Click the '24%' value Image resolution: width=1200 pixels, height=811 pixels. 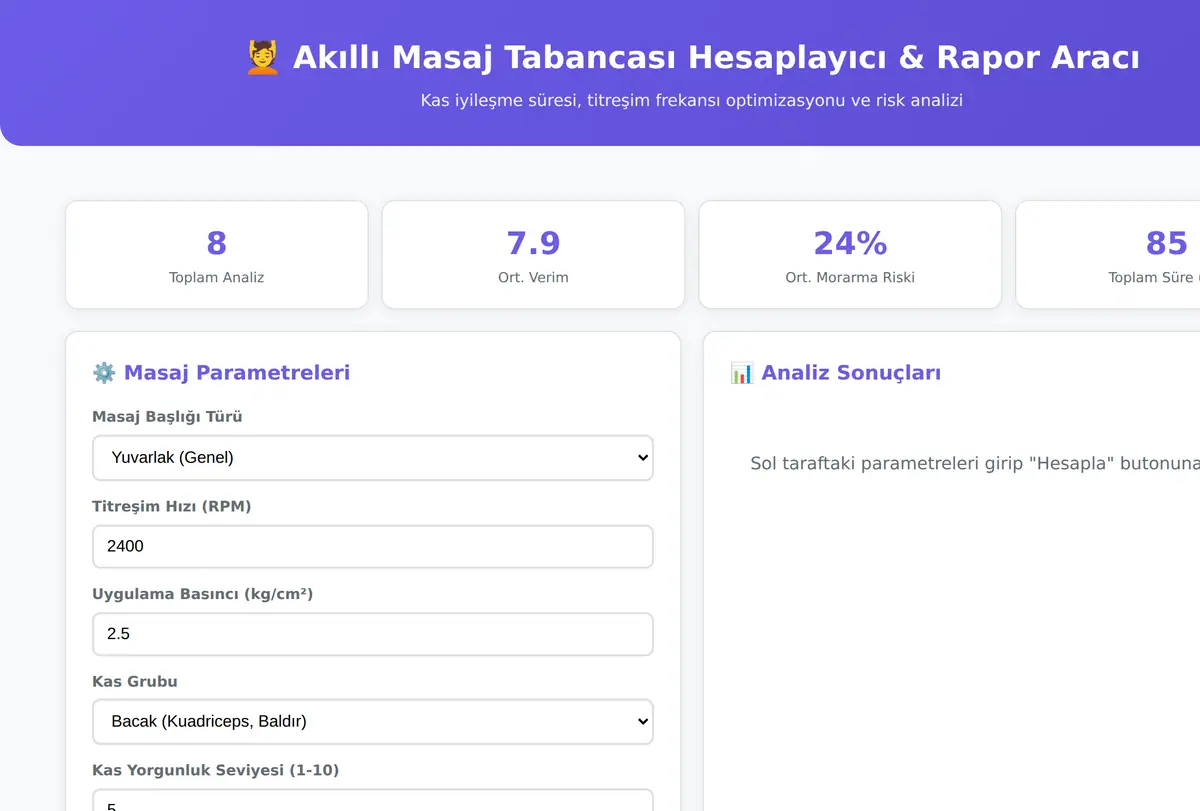pos(850,243)
